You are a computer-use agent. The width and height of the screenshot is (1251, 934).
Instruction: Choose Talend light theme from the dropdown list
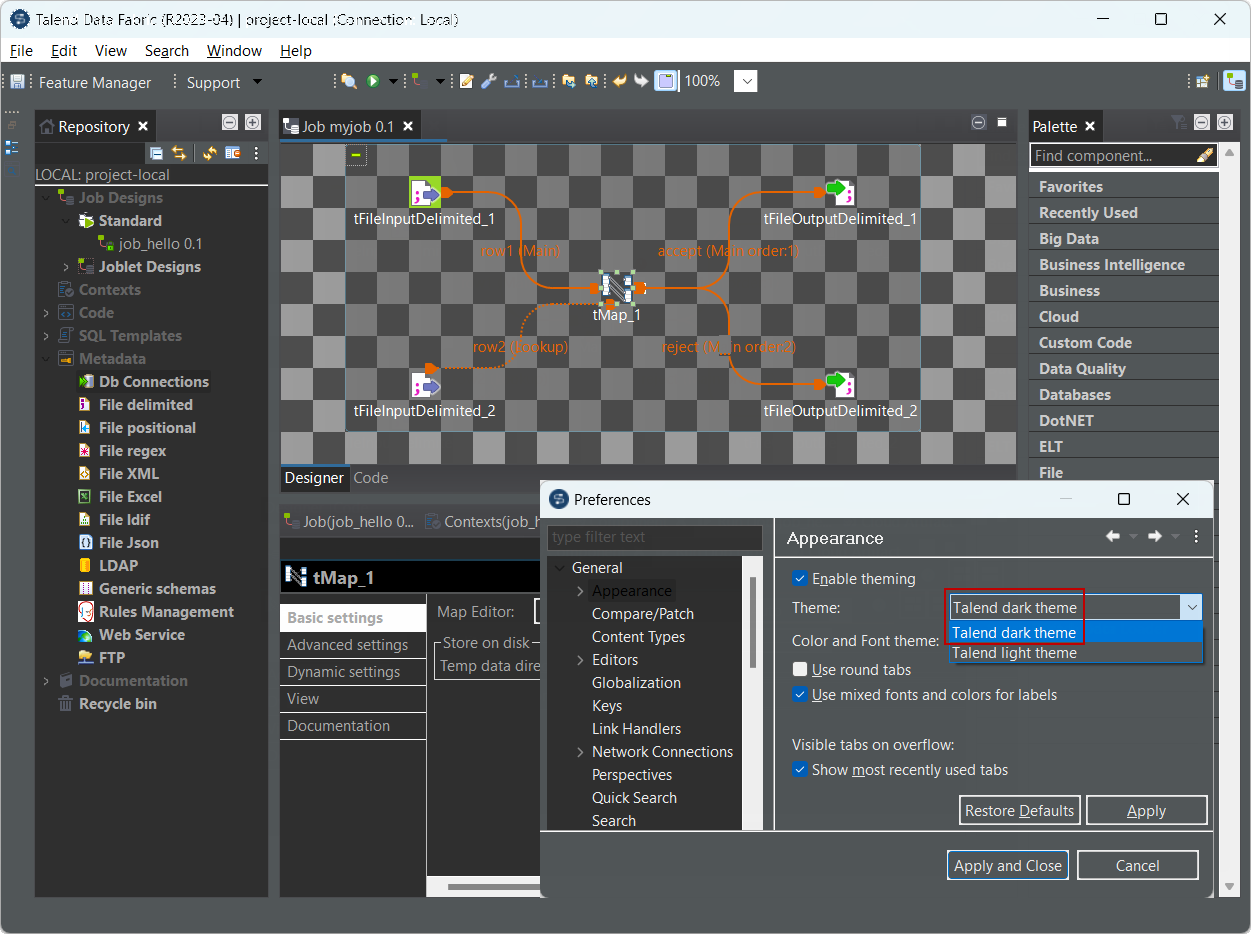pyautogui.click(x=1014, y=653)
